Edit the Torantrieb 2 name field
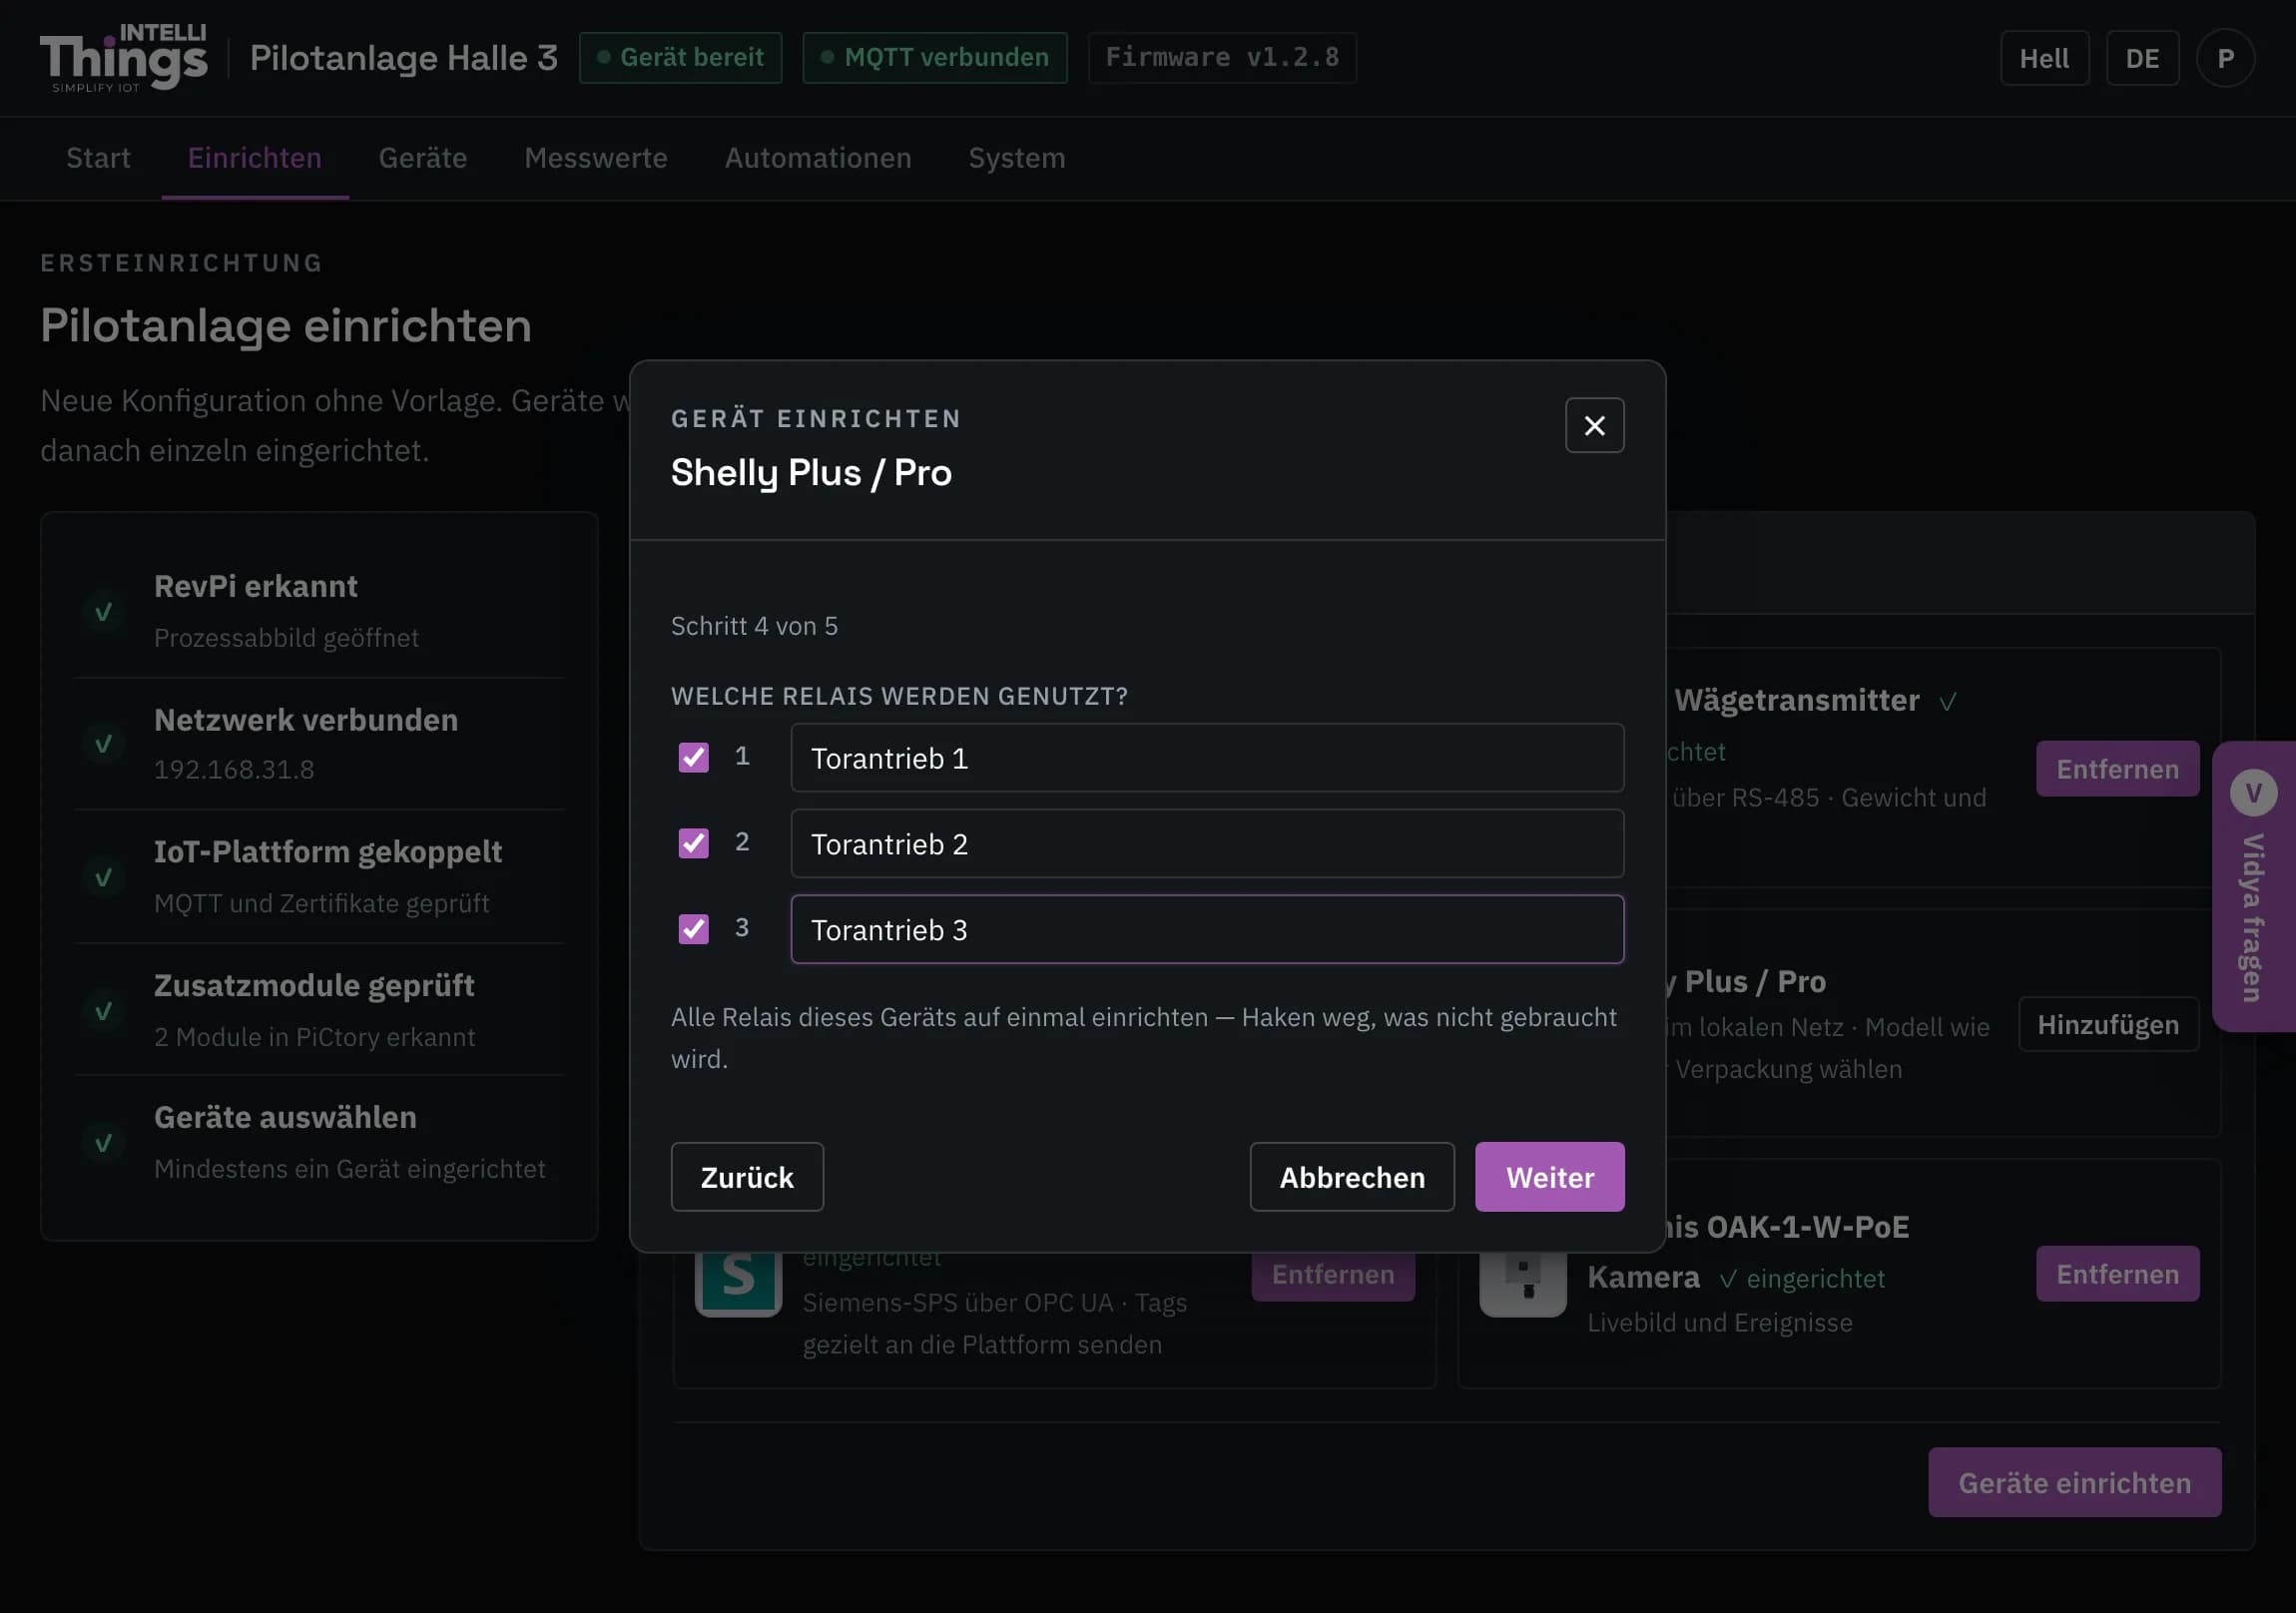Screen dimensions: 2296x1613 coord(1207,844)
